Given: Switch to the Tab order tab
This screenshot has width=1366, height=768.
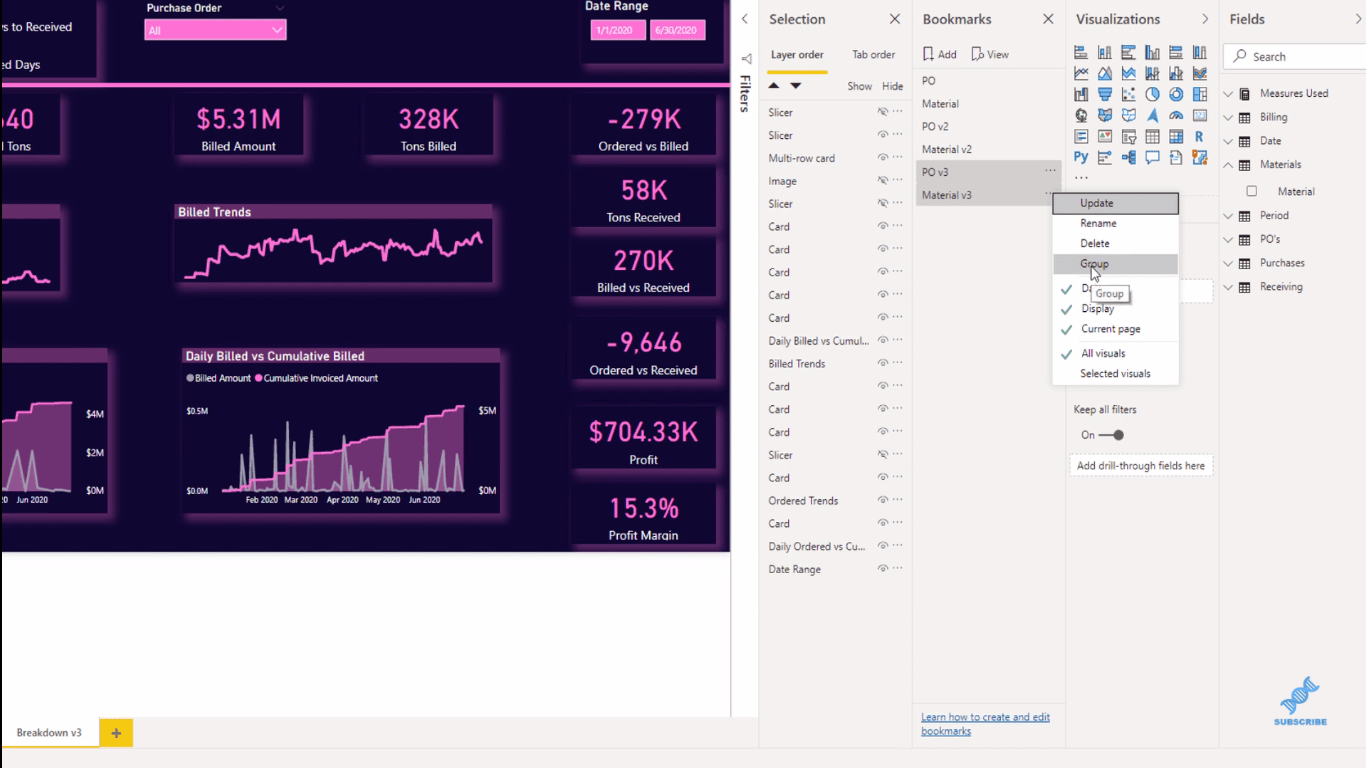Looking at the screenshot, I should (x=873, y=55).
